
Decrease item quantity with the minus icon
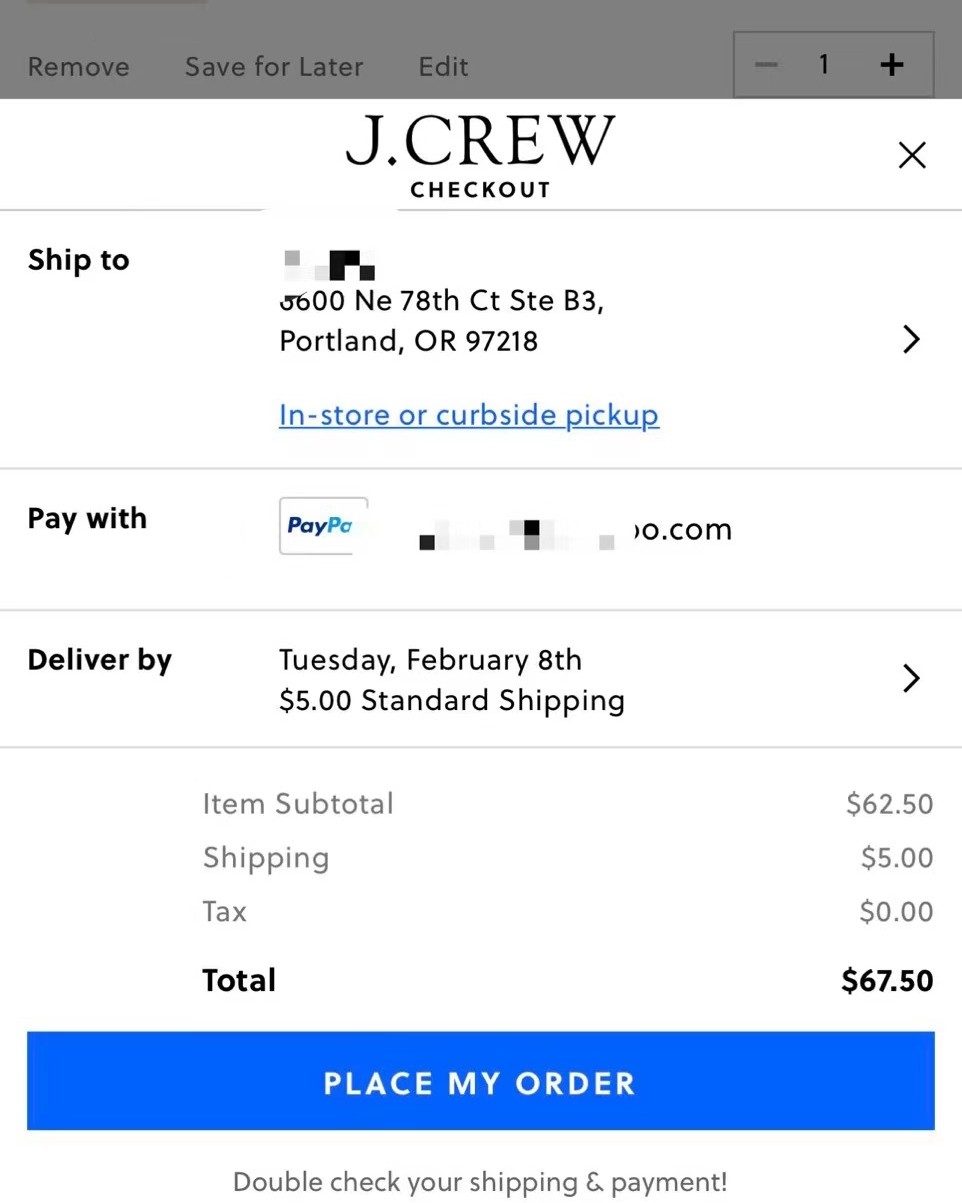[x=765, y=64]
